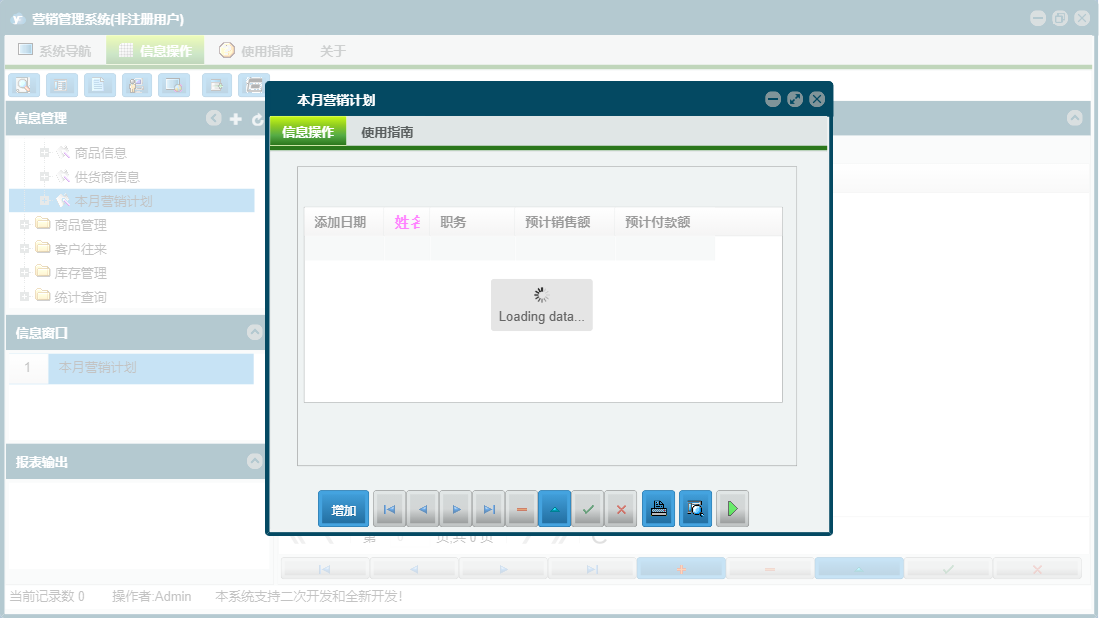This screenshot has width=1099, height=618.
Task: Click the print preview magnifier icon in dialog
Action: click(695, 509)
